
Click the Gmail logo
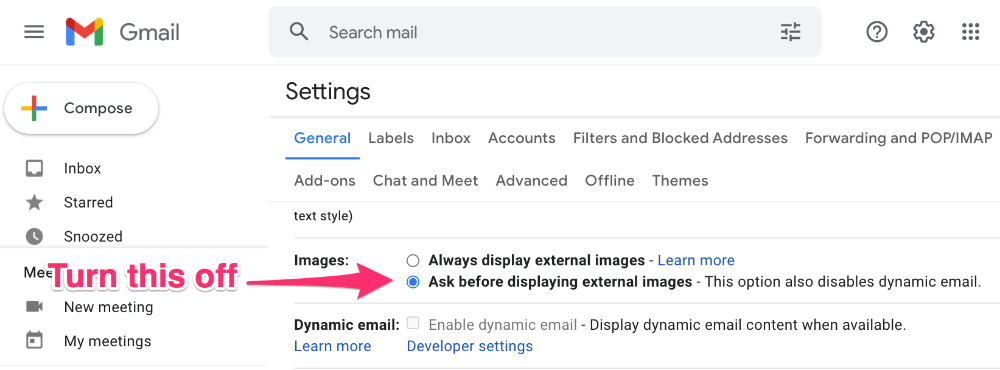pos(122,32)
